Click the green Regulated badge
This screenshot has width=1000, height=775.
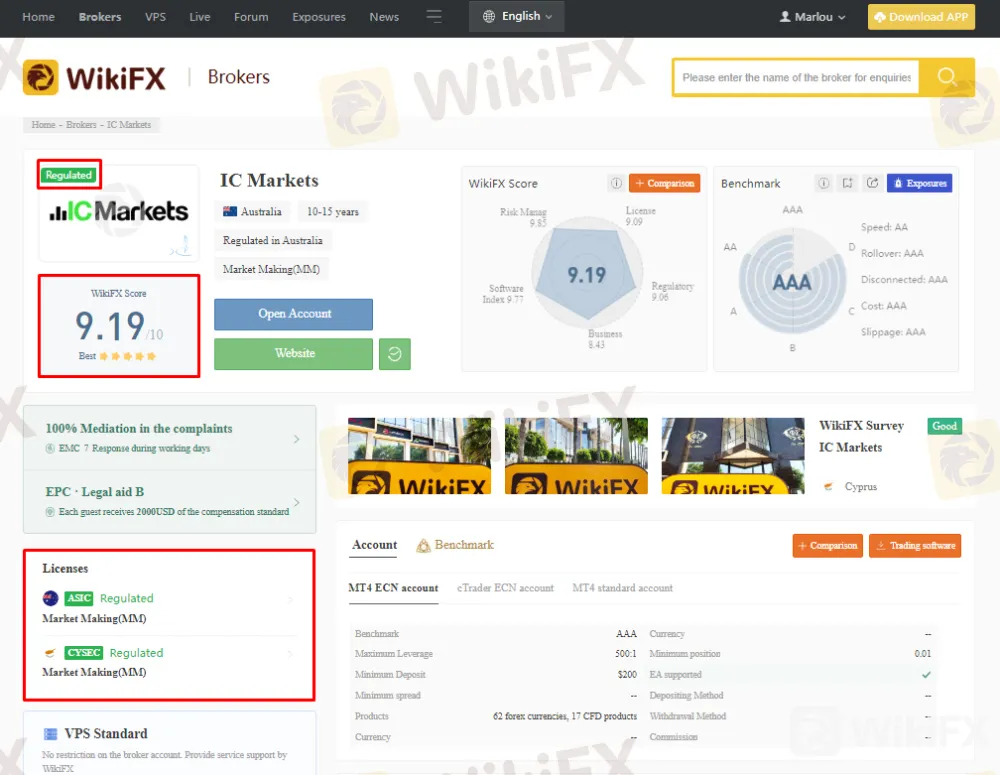point(68,175)
